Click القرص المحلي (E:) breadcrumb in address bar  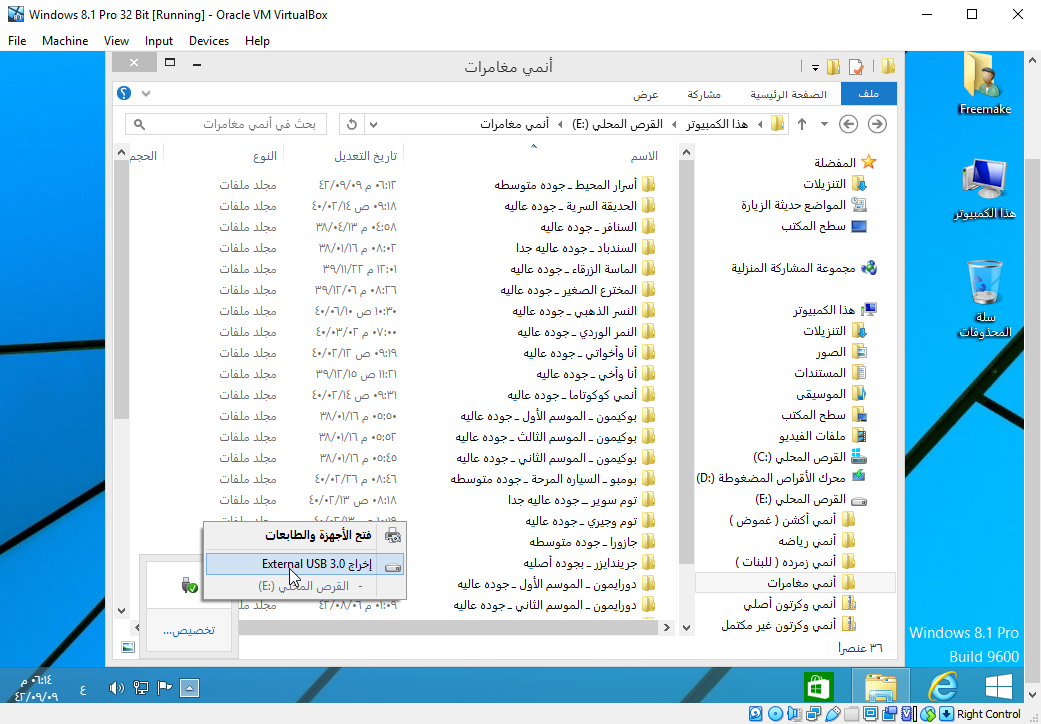coord(617,124)
